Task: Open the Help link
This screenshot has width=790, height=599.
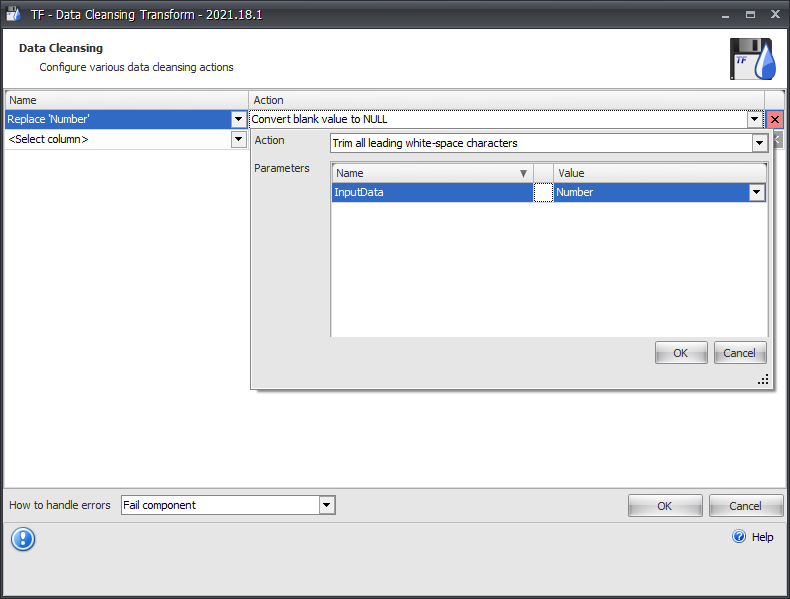Action: pos(762,537)
